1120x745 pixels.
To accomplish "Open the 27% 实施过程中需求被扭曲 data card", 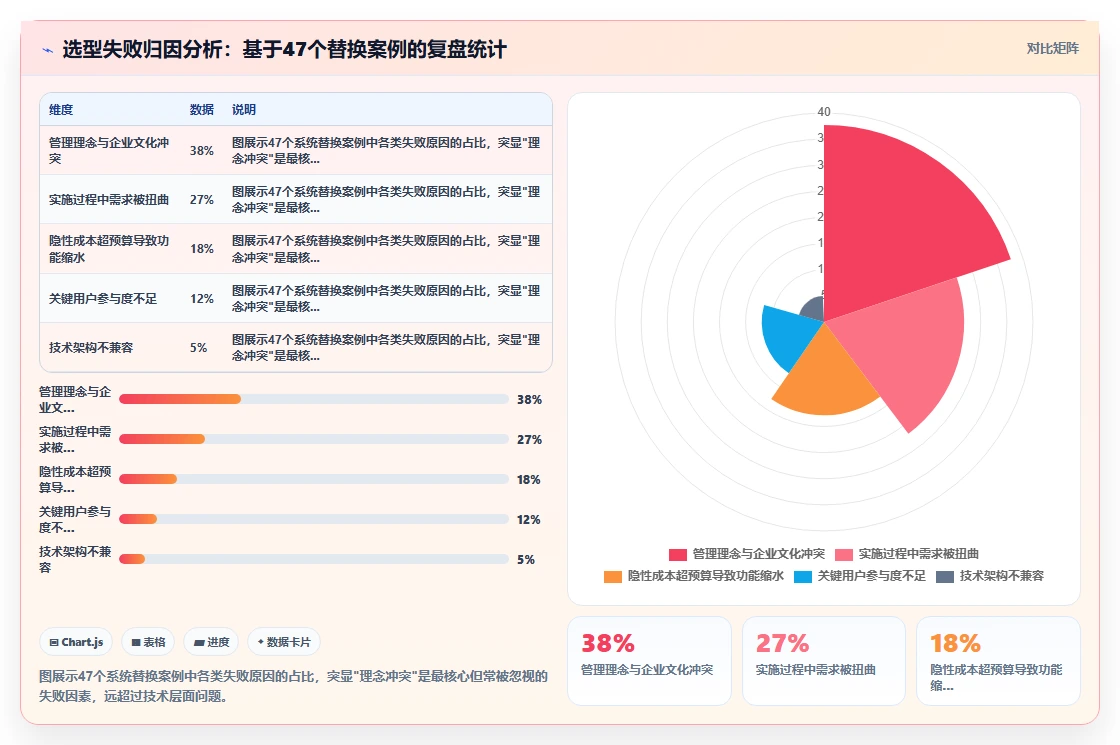I will (x=824, y=661).
